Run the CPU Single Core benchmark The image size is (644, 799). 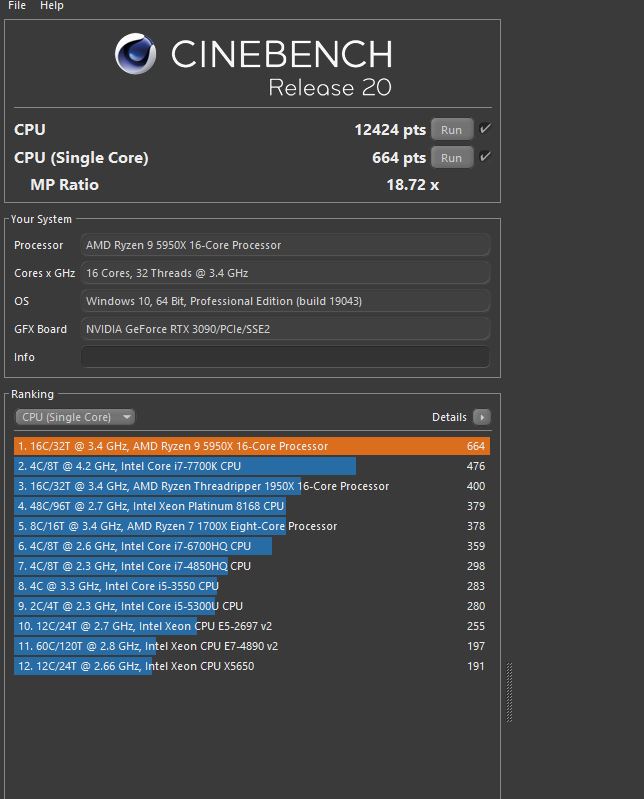pyautogui.click(x=451, y=158)
